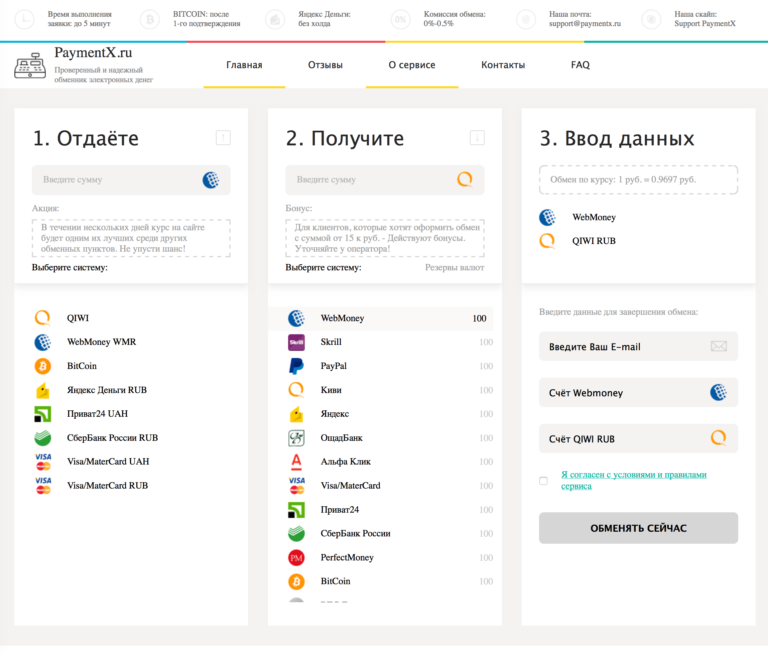The width and height of the screenshot is (768, 653).
Task: Click WebMoney entry in Ввод данных panel
Action: (578, 217)
